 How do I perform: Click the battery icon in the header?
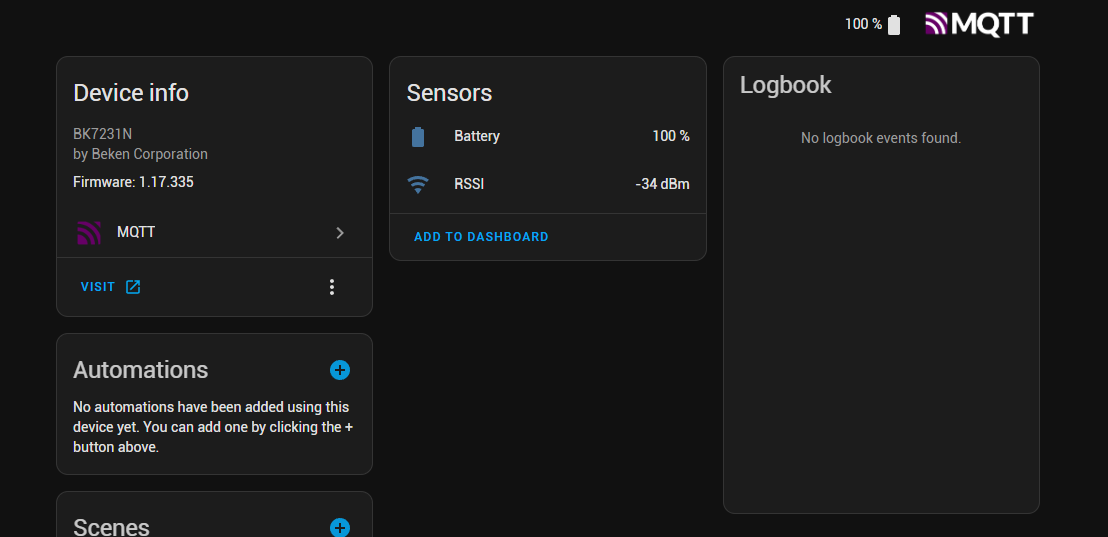(894, 25)
